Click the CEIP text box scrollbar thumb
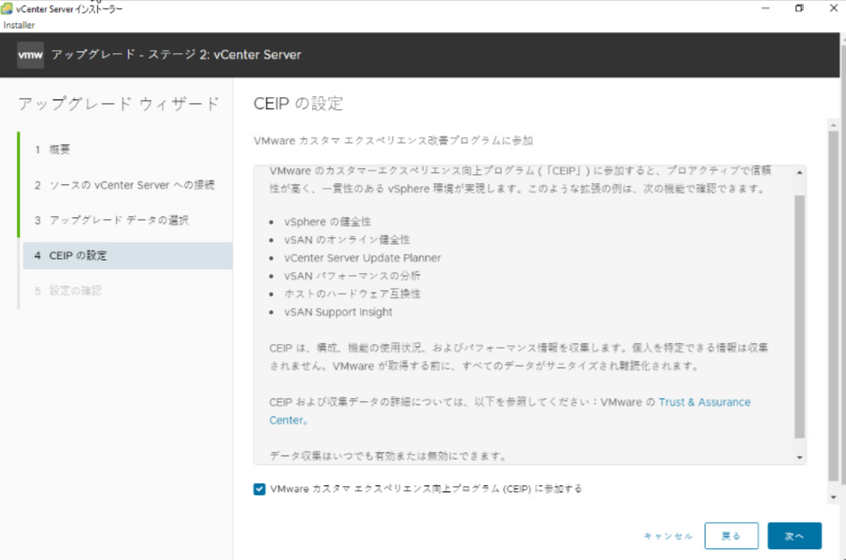 tap(800, 317)
